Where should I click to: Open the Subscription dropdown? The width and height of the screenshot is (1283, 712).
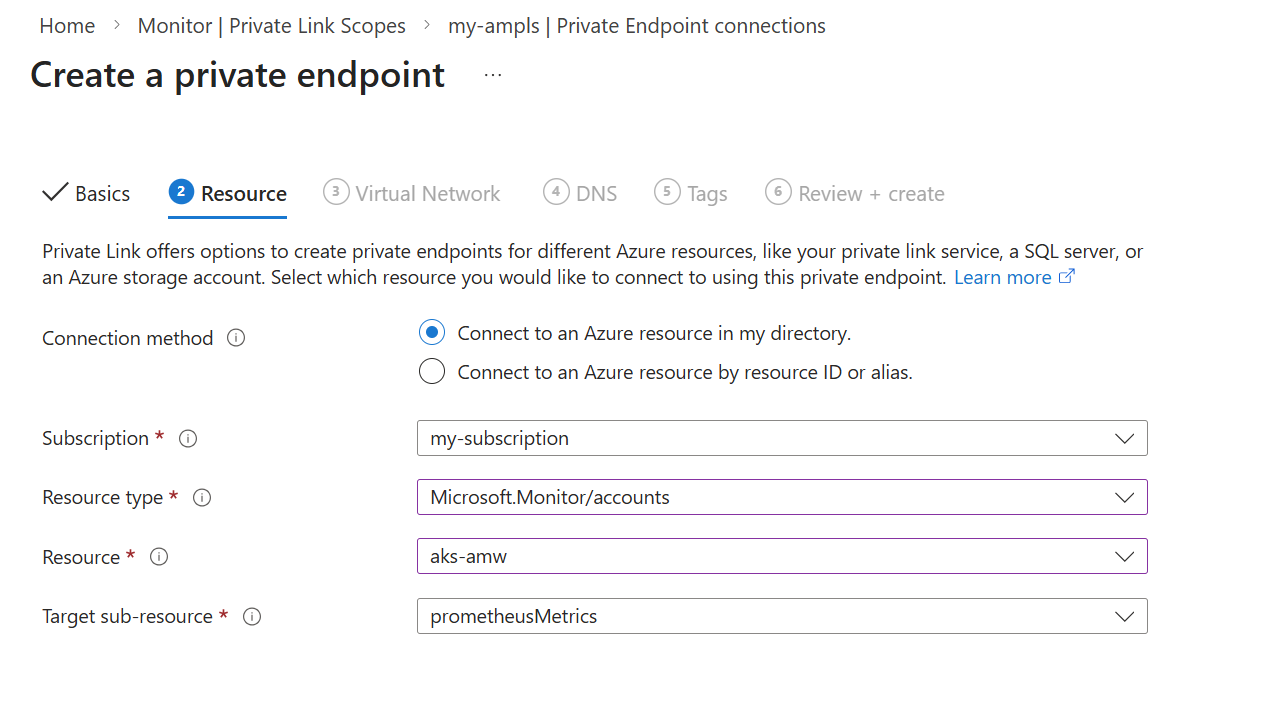pos(781,438)
